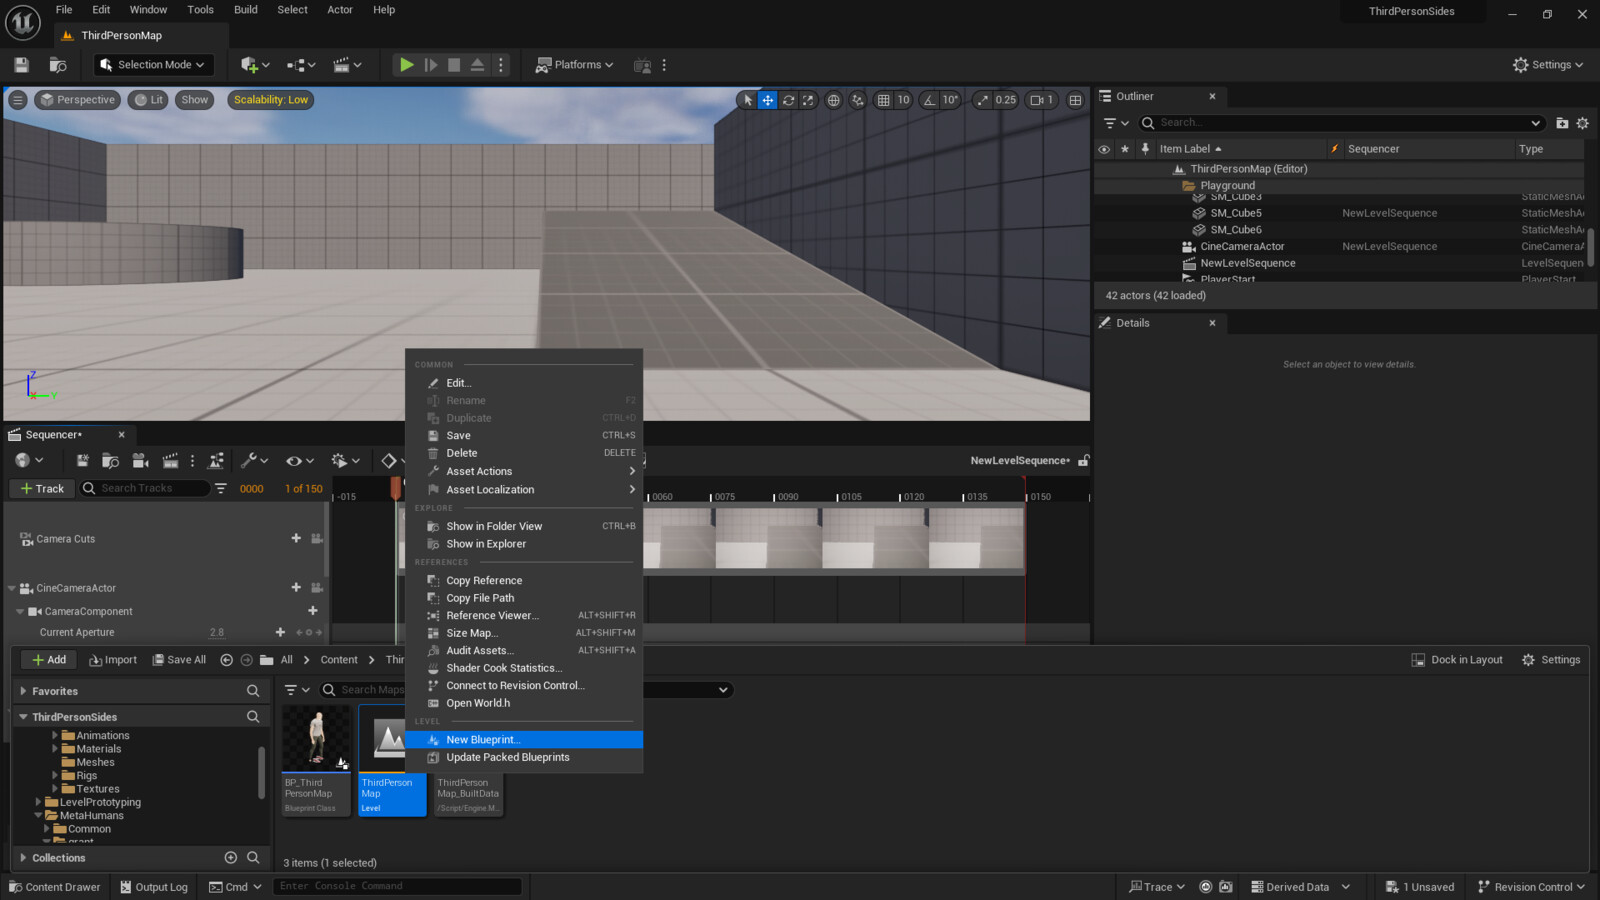Select Update Packed Blueprints menu entry
The image size is (1600, 900).
point(524,758)
